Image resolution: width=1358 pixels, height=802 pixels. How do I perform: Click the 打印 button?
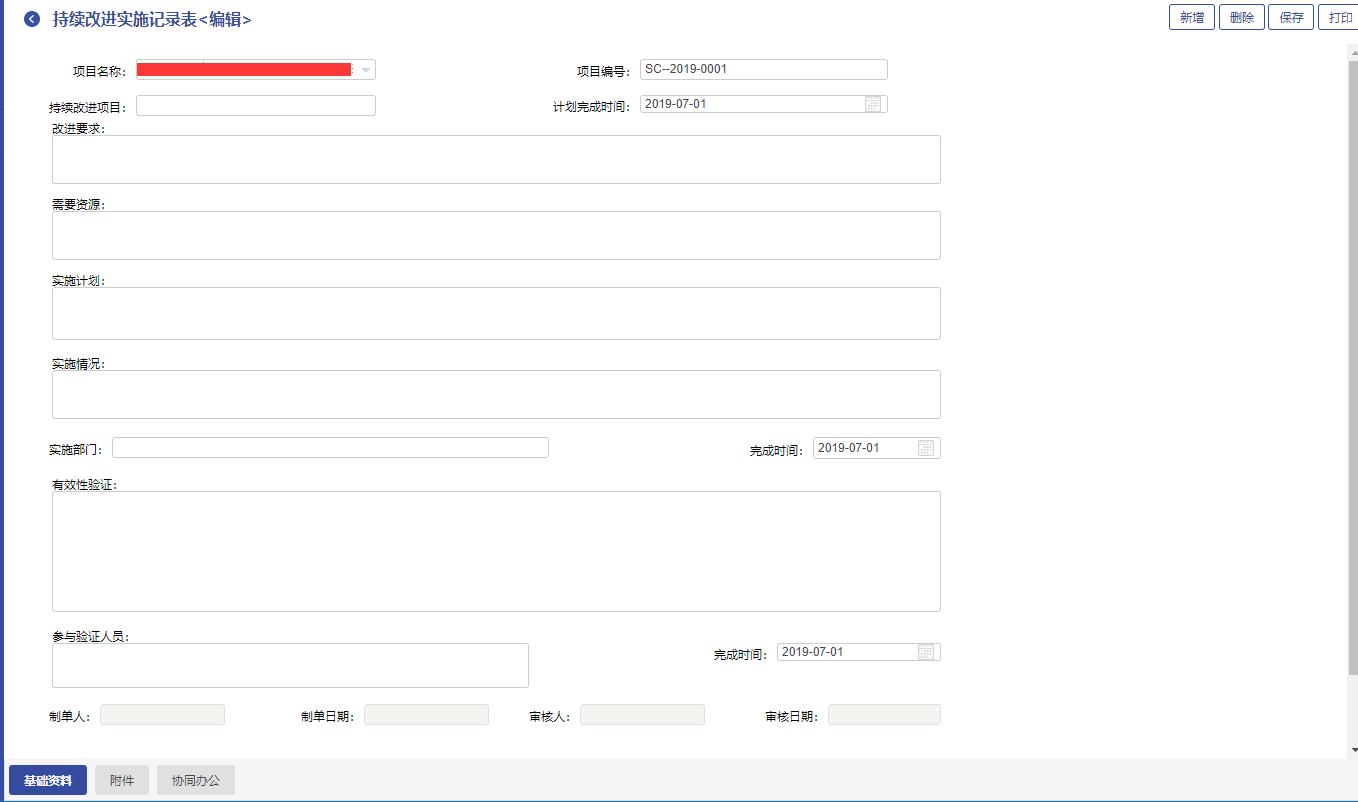tap(1339, 18)
